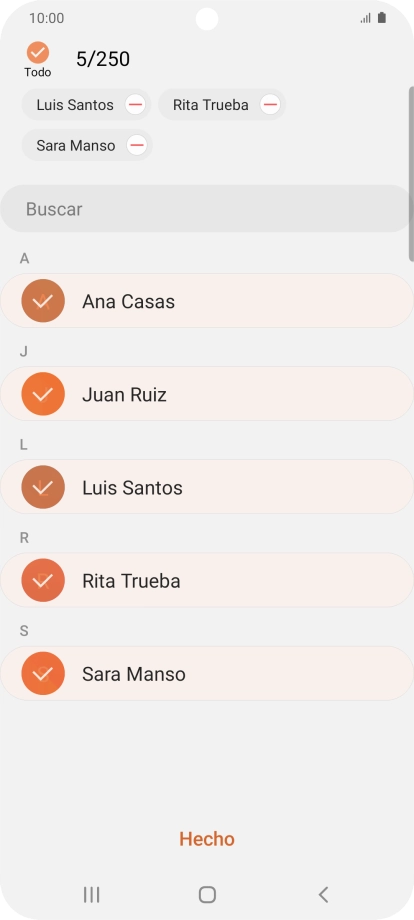Deselect Sara Manso contact checkmark
This screenshot has height=920, width=414.
point(43,674)
